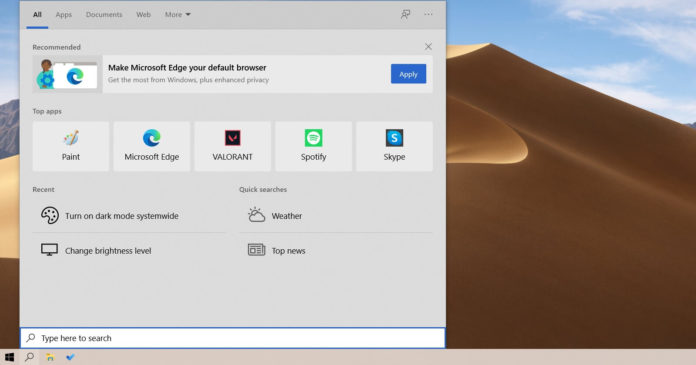Select the All tab
The width and height of the screenshot is (696, 365).
click(37, 15)
